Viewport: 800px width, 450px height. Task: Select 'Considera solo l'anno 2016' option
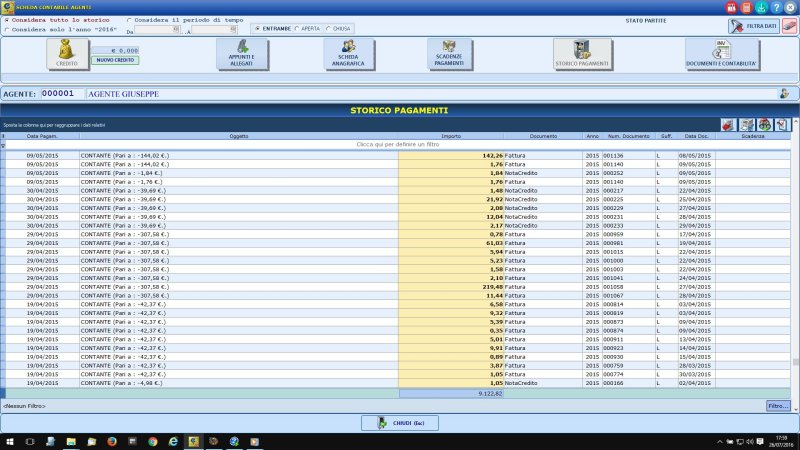(x=8, y=29)
